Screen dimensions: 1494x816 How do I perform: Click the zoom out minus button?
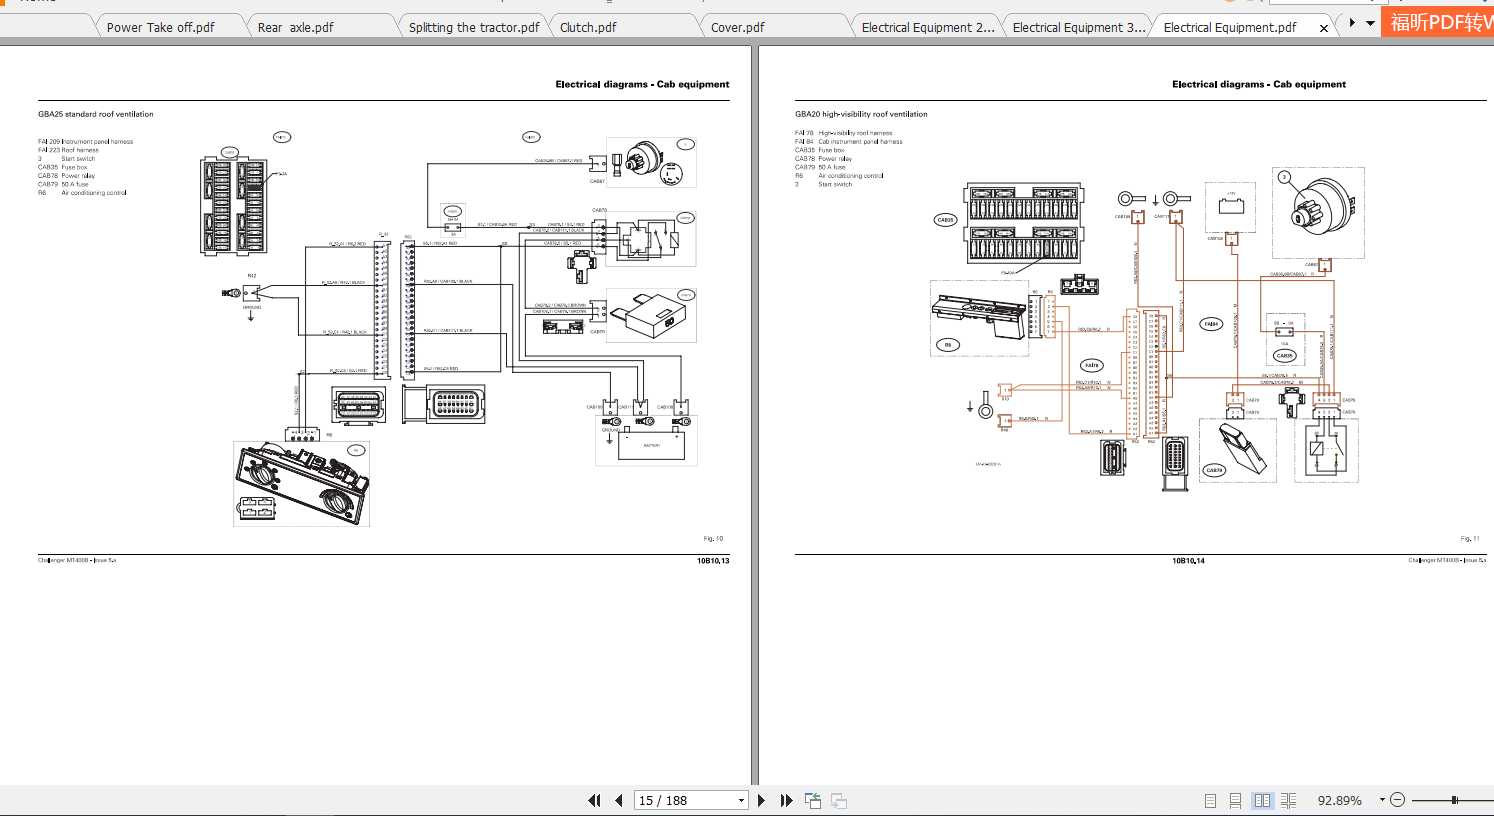click(x=1398, y=800)
